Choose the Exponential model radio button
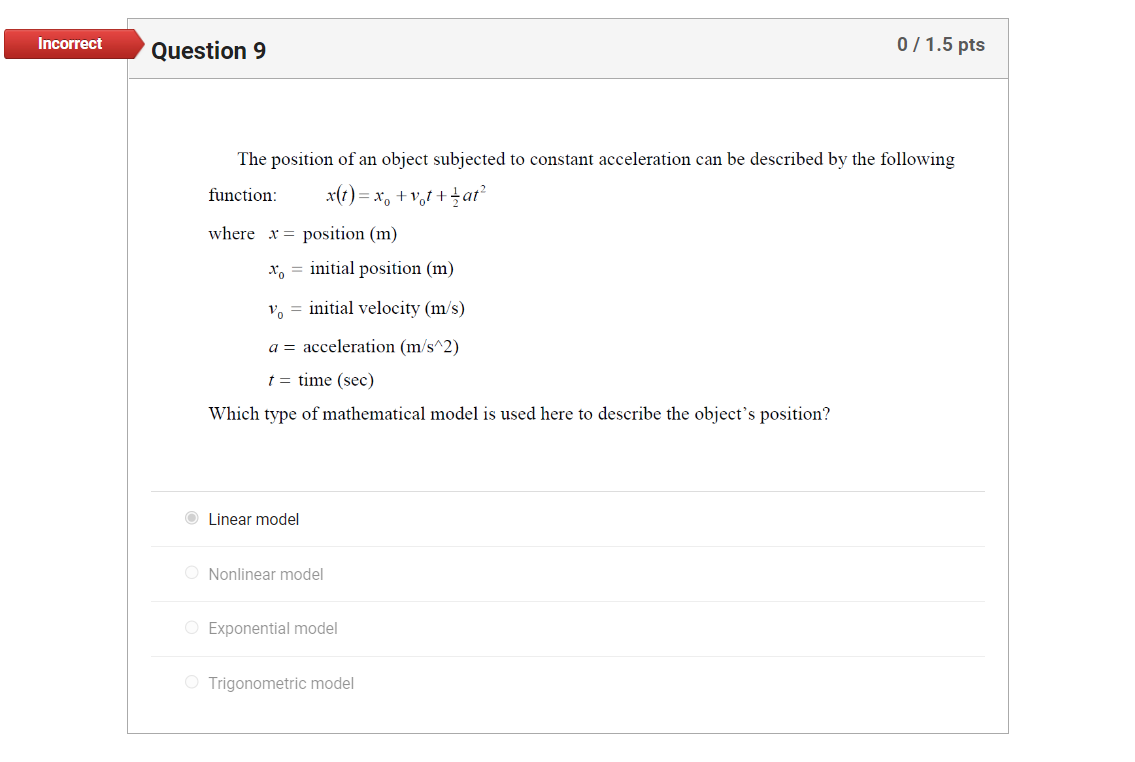This screenshot has width=1135, height=762. (x=191, y=627)
